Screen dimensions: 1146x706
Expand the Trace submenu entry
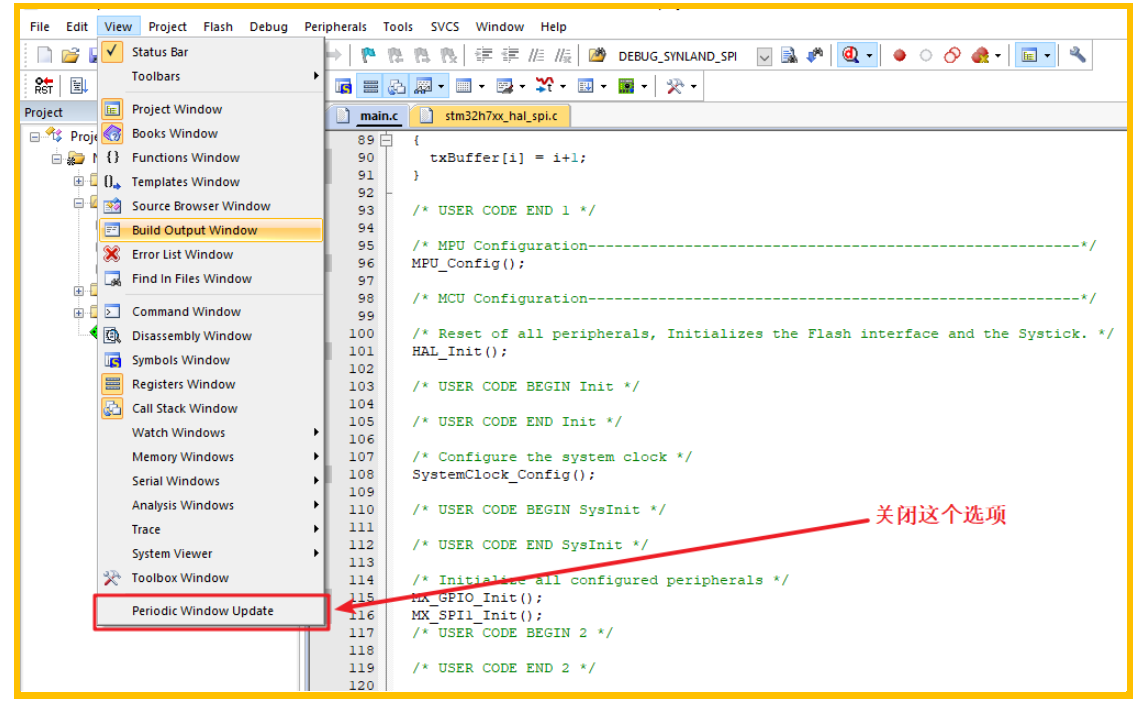[x=211, y=528]
